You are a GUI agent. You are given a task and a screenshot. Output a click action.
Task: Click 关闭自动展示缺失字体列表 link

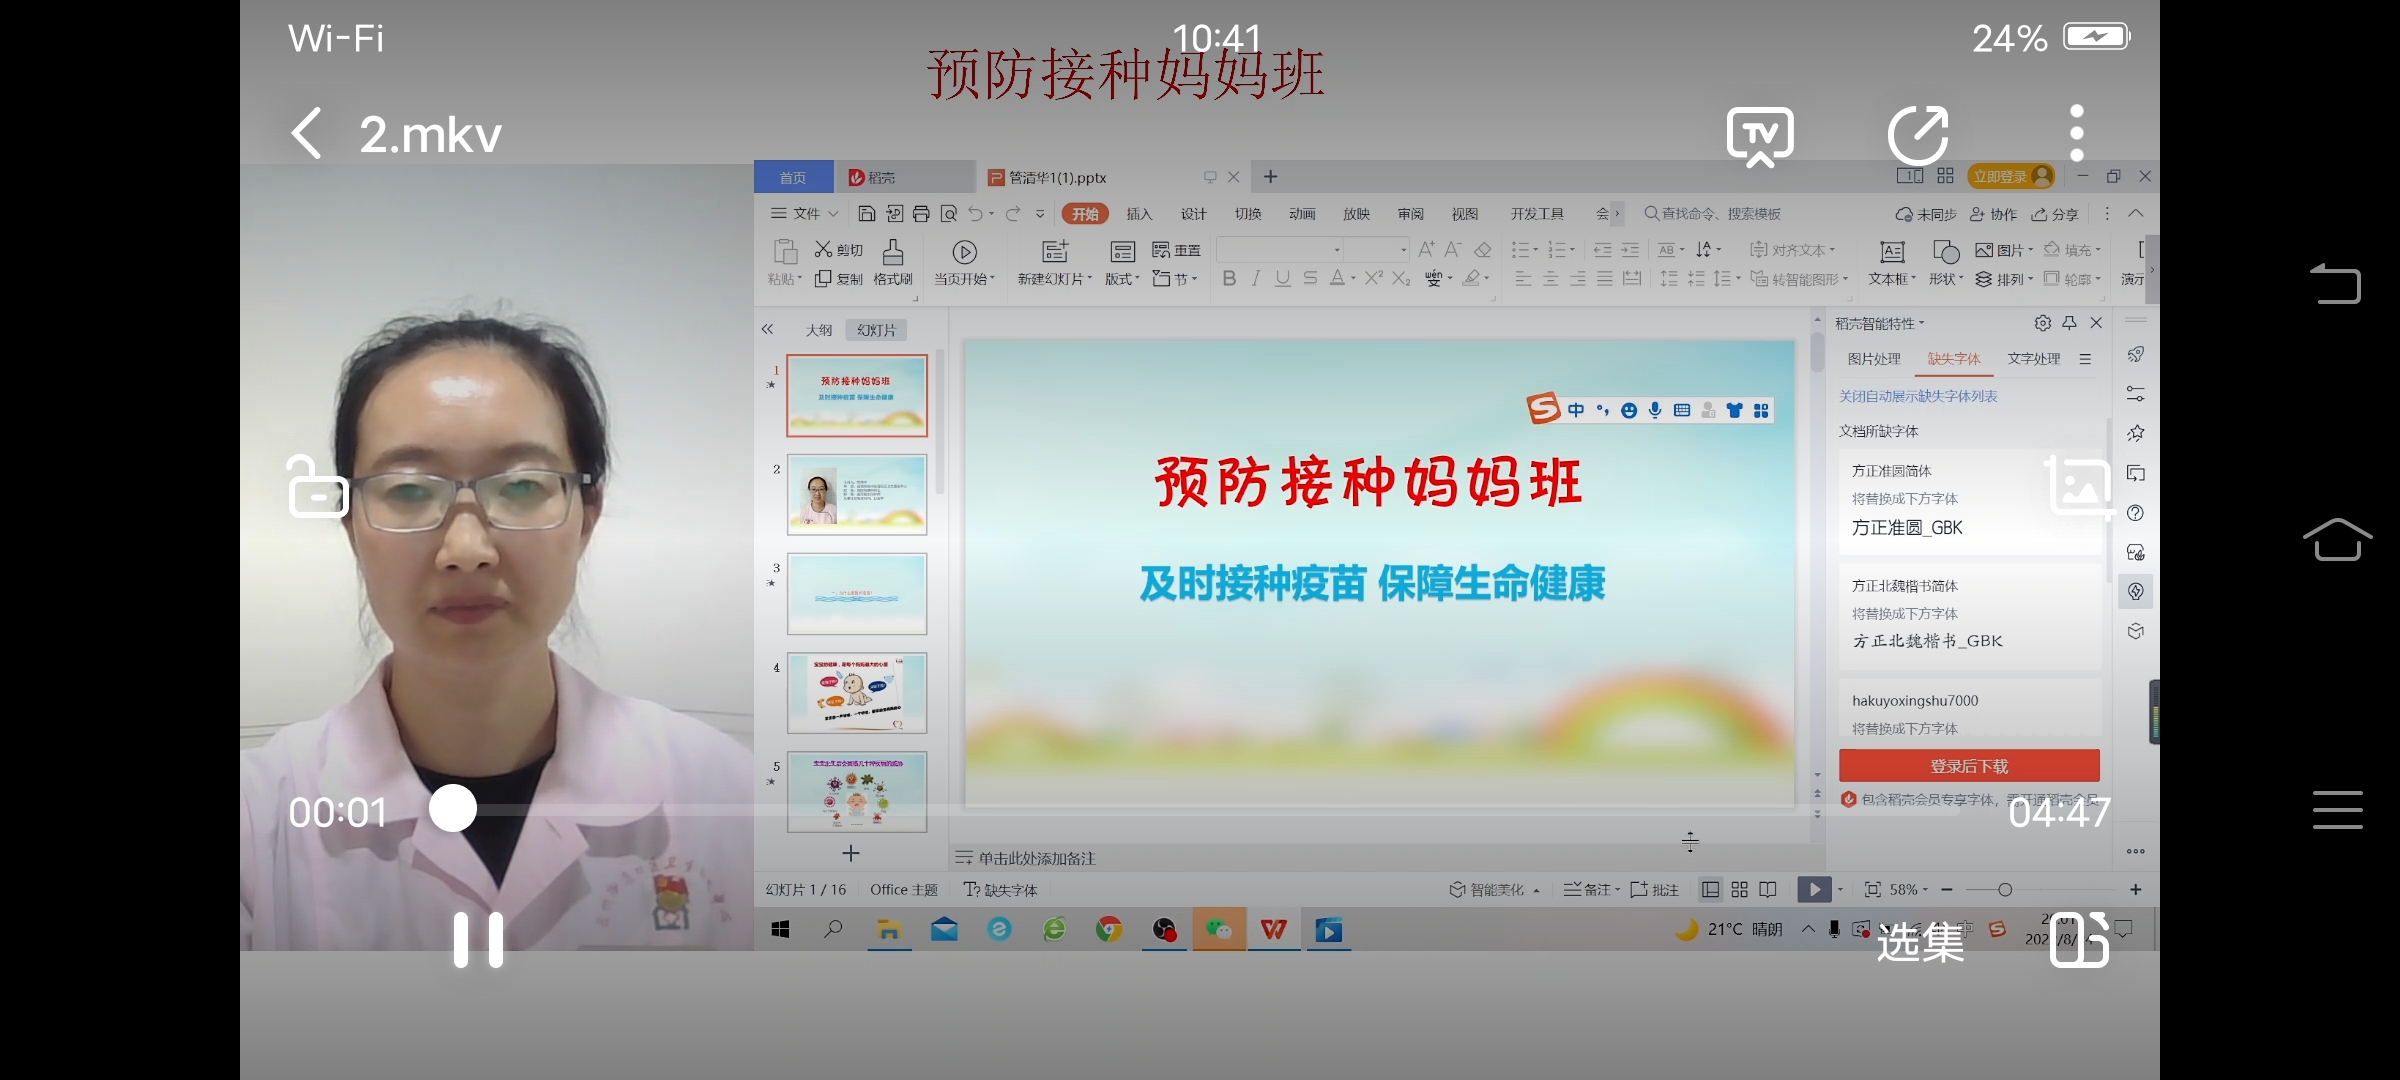(1918, 396)
